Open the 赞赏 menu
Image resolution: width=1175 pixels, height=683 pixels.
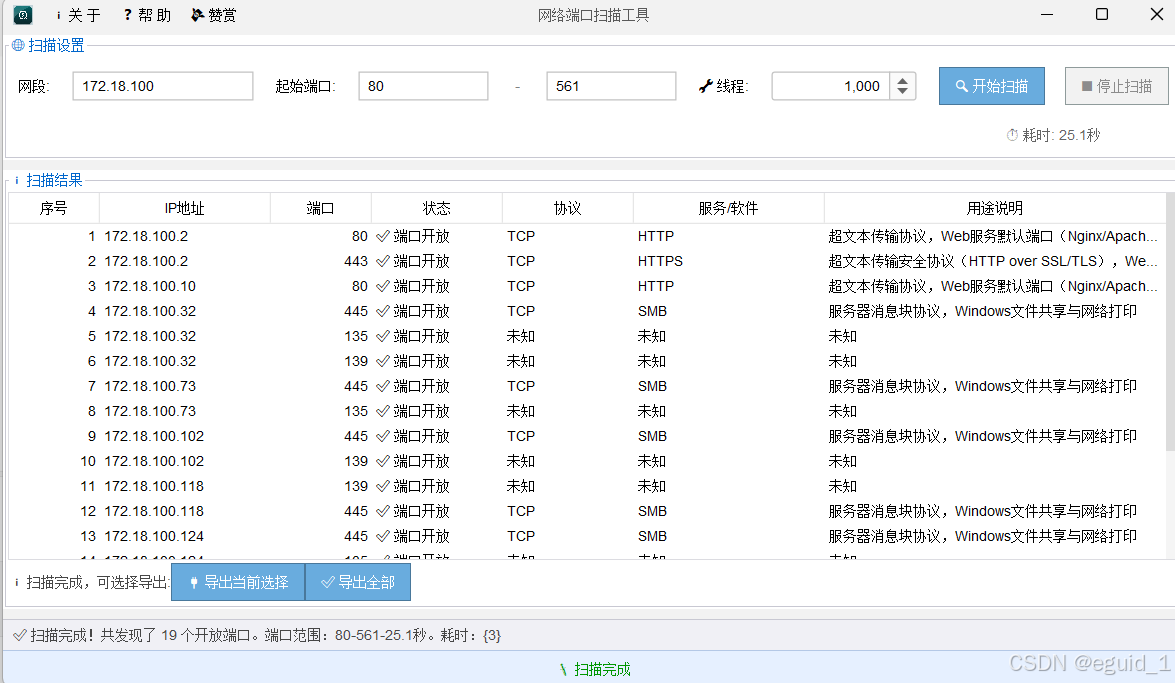point(214,15)
